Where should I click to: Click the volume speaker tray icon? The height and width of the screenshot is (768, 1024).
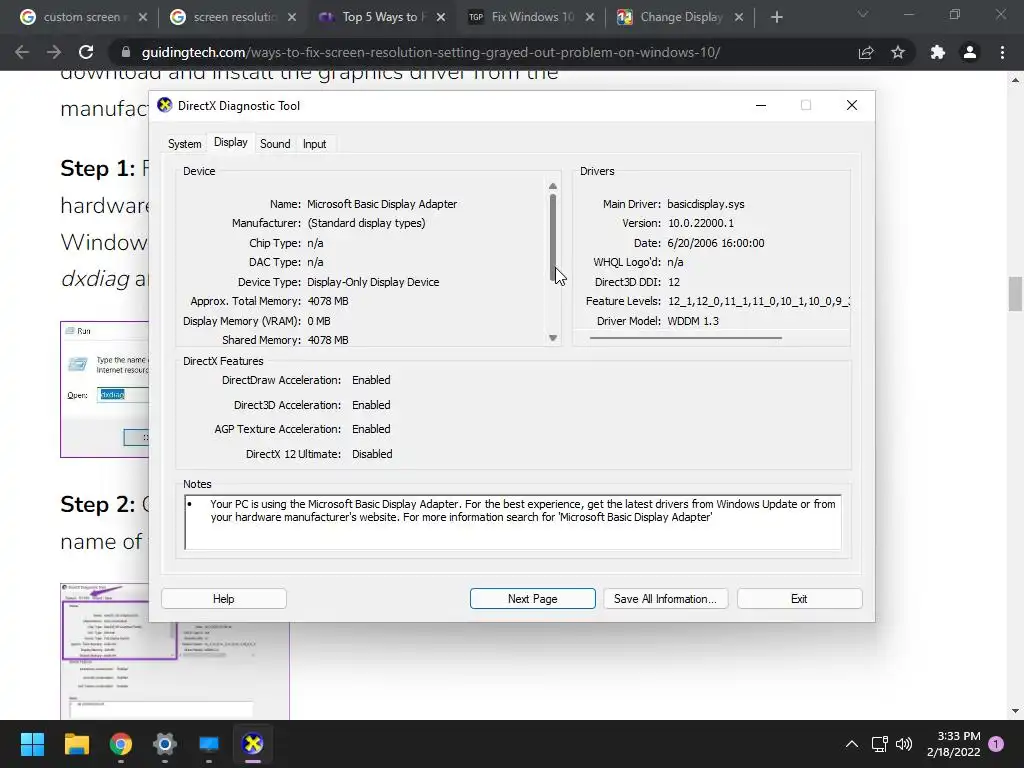(x=904, y=744)
